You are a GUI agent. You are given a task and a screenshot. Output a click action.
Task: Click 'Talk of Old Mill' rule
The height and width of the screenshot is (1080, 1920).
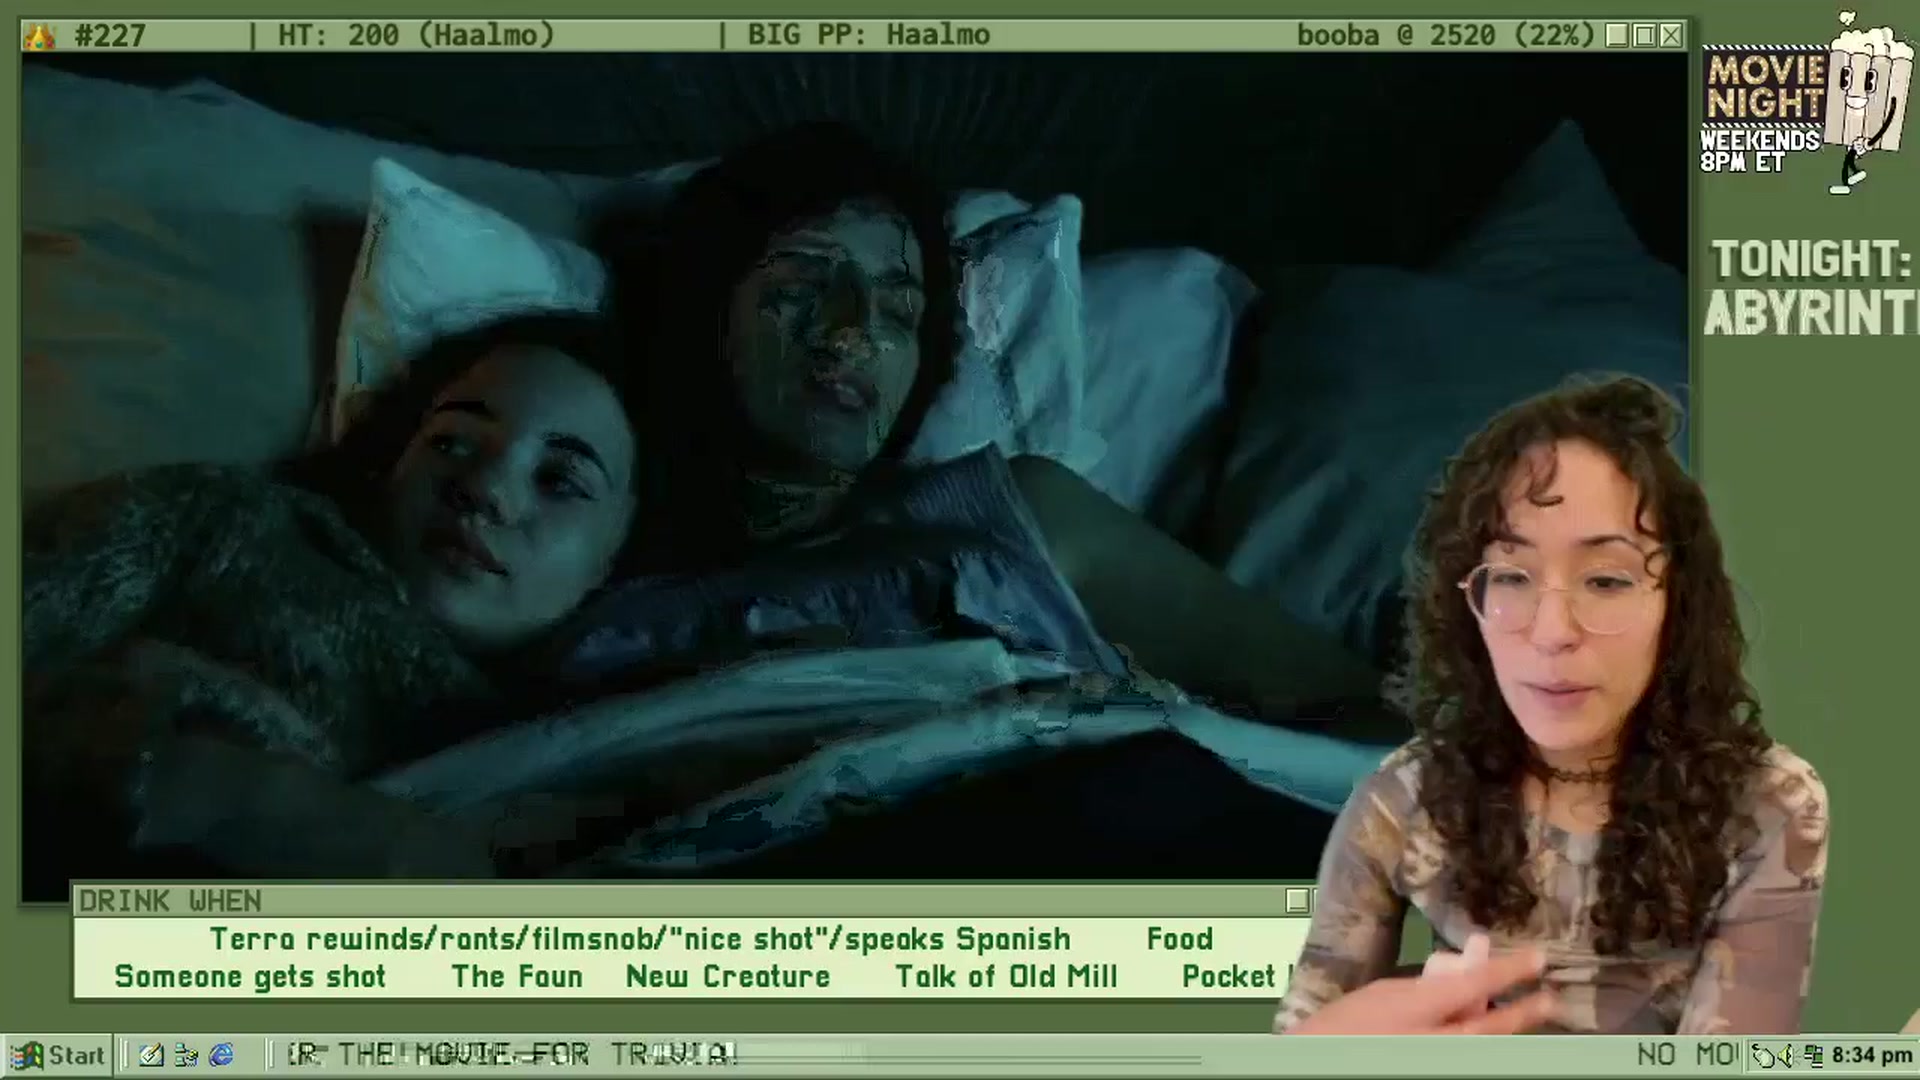pos(1006,977)
